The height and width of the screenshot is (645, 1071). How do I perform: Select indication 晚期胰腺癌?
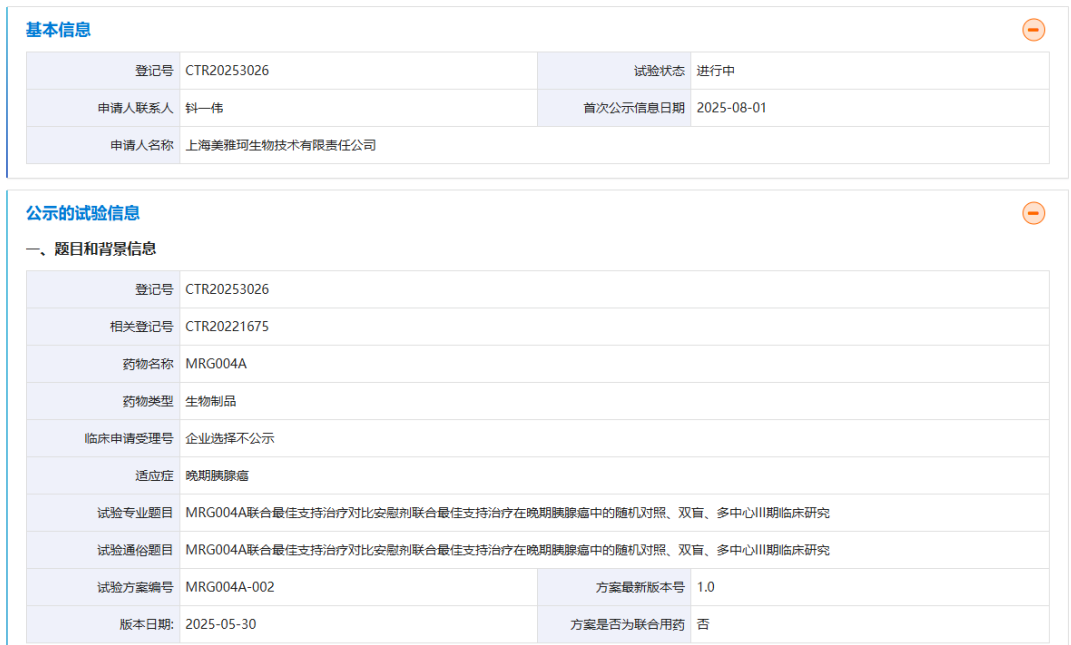coord(218,475)
